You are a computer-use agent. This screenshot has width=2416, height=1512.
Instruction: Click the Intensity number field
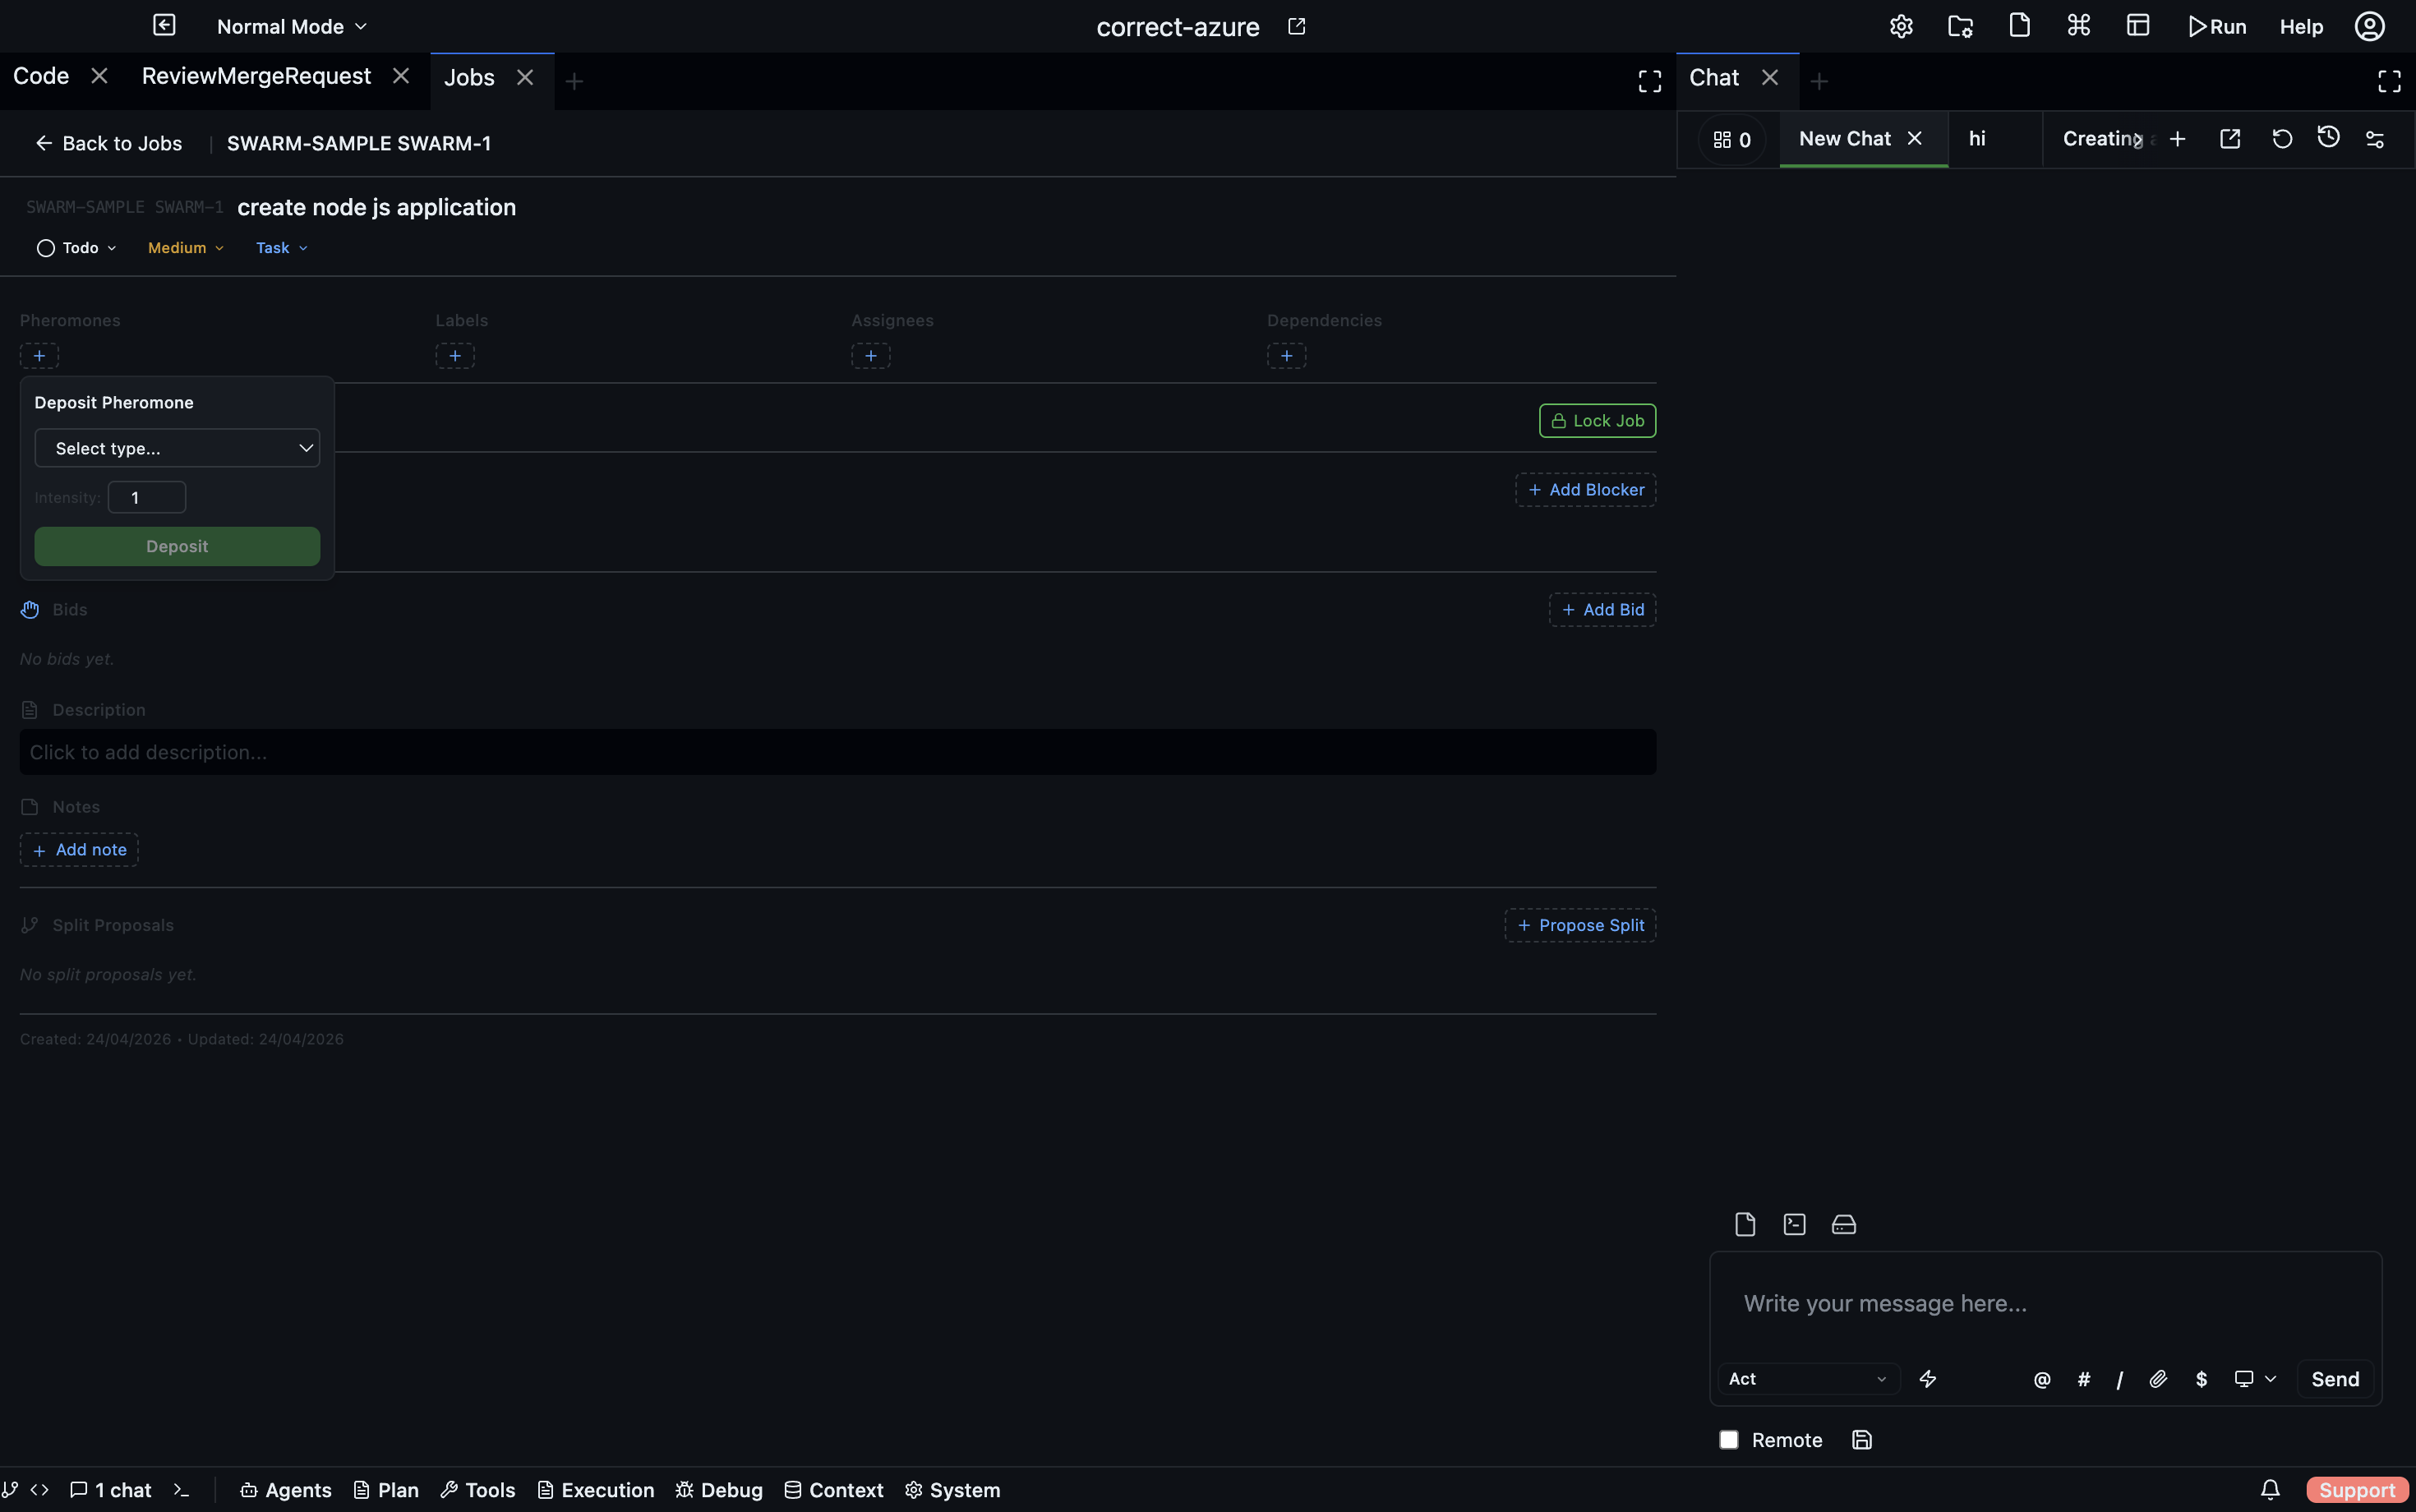click(x=147, y=497)
